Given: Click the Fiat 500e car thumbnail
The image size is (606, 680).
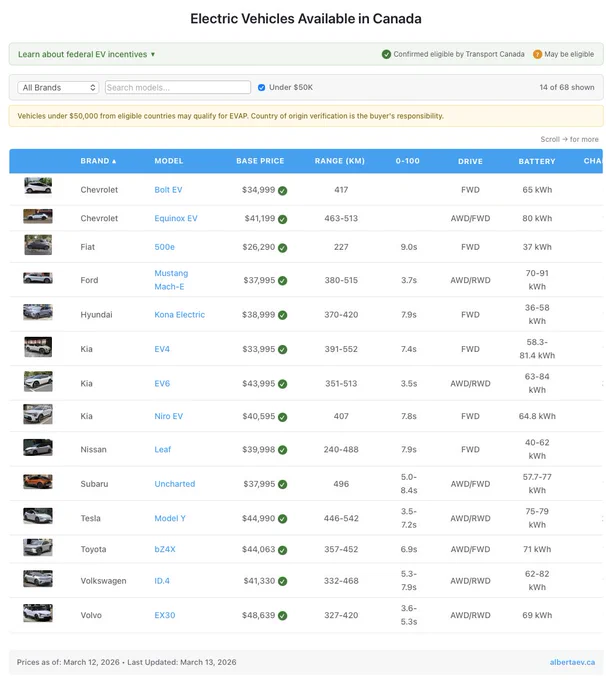Looking at the screenshot, I should [x=38, y=245].
